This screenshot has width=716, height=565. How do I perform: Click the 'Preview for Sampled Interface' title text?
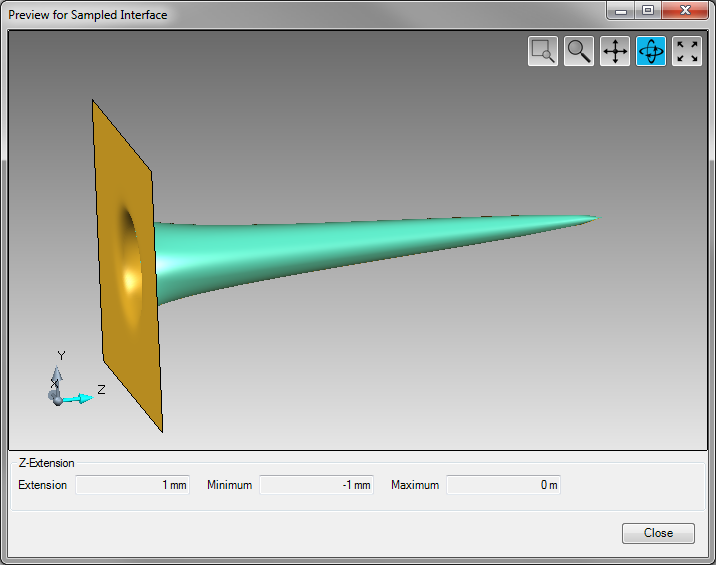[x=88, y=15]
